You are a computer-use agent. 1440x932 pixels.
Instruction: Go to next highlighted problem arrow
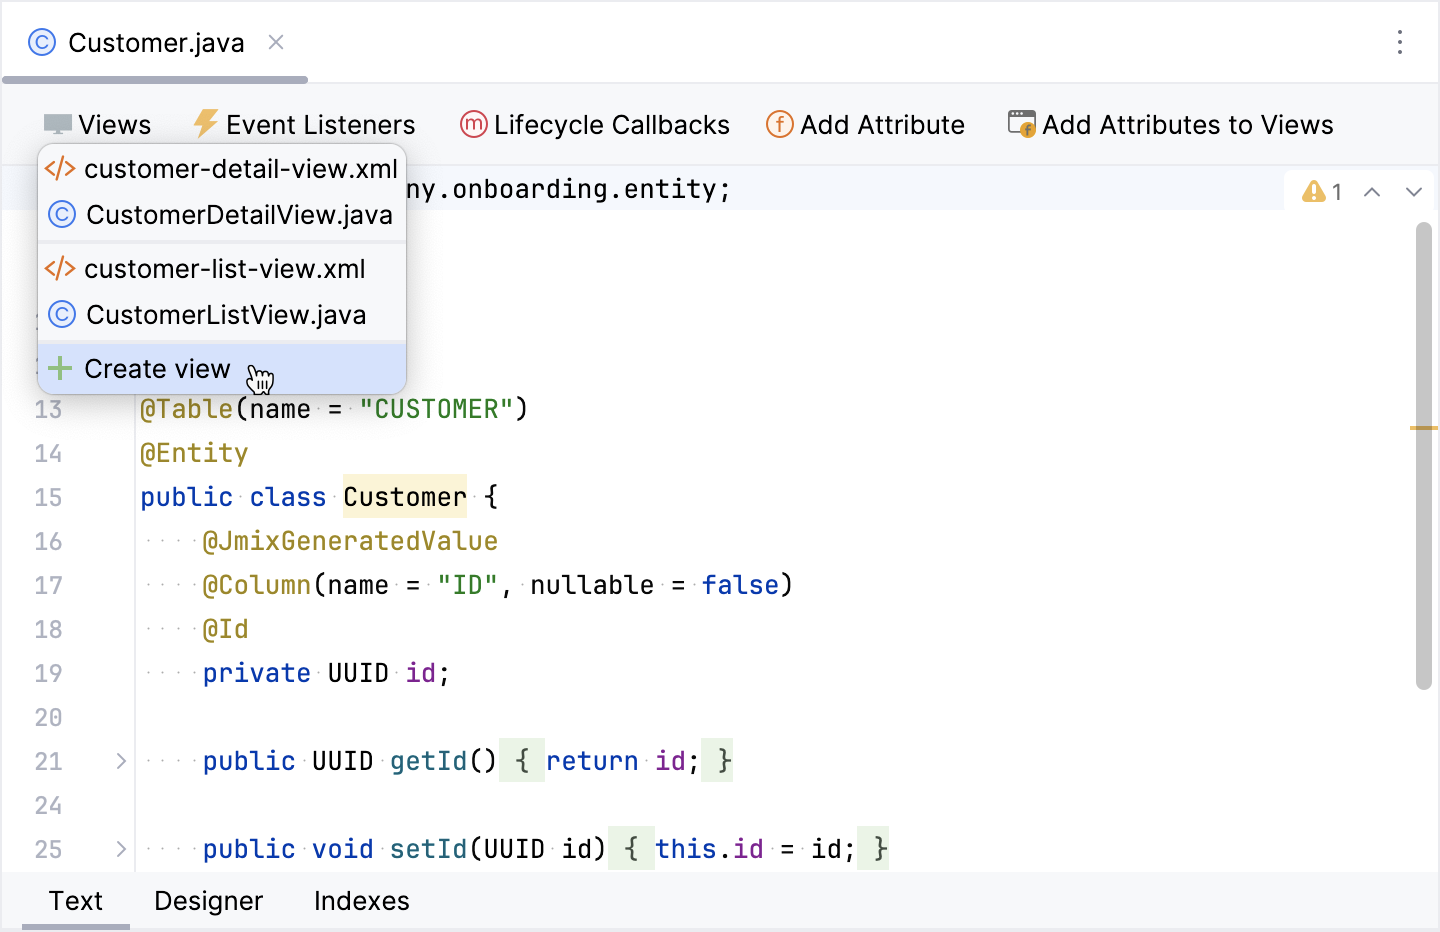click(x=1413, y=192)
